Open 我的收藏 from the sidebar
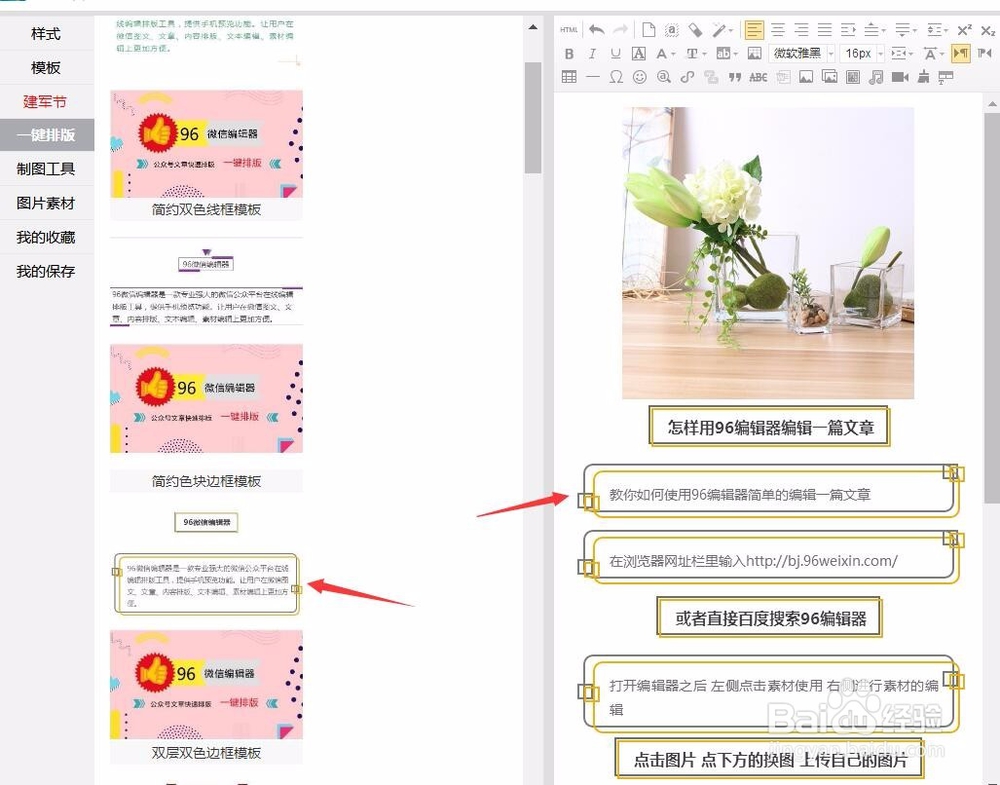This screenshot has height=785, width=1000. (x=46, y=237)
